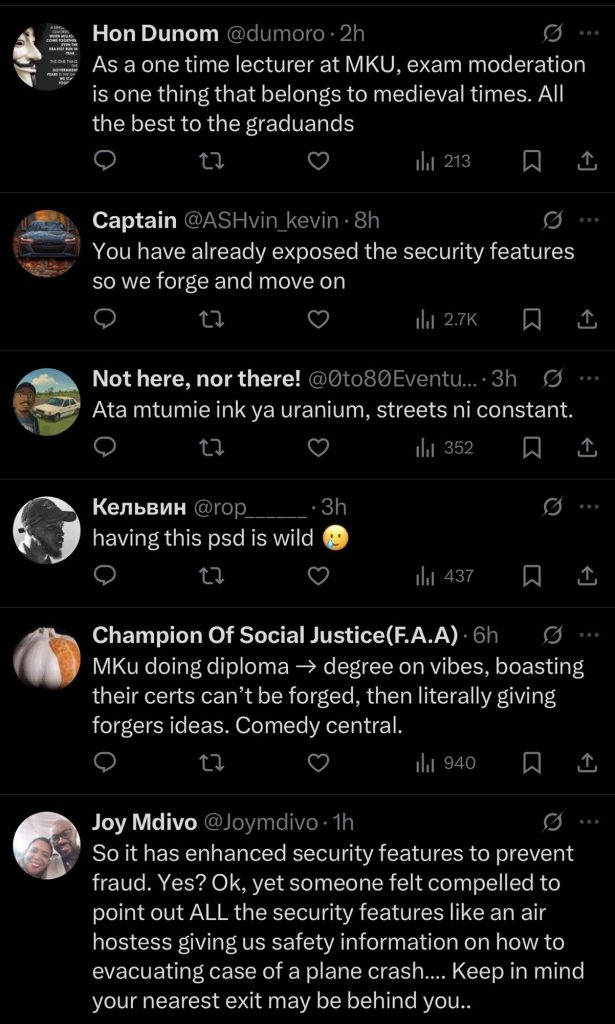
Task: Expand more options on Joy Mdivo's tweet
Action: (x=588, y=822)
